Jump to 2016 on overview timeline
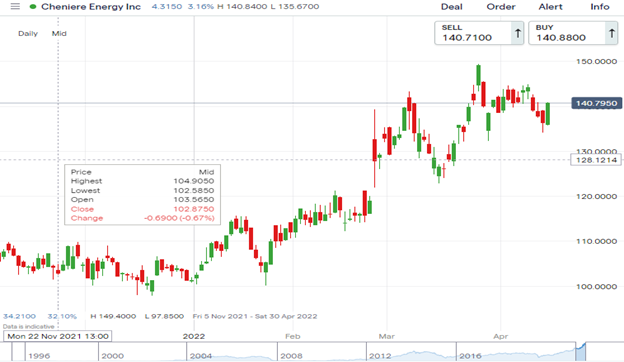 pyautogui.click(x=470, y=356)
